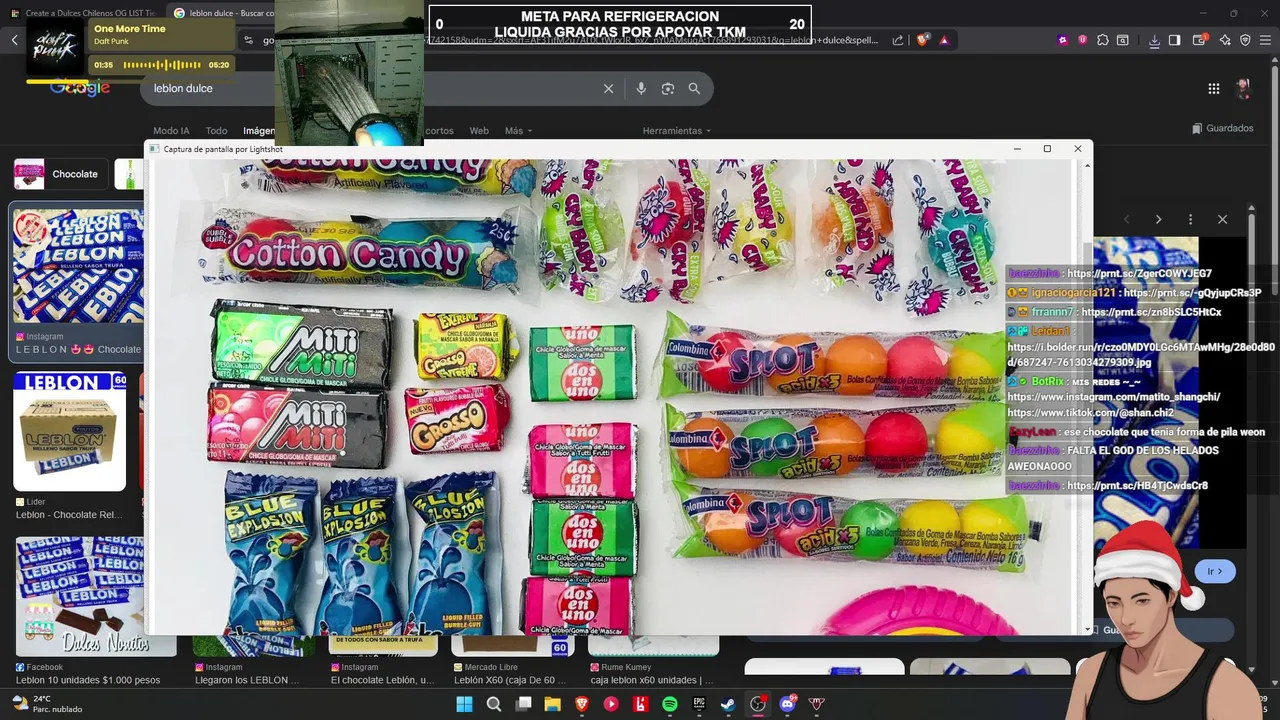Open Brave Rewards triangle icon
The image size is (1280, 720).
(x=944, y=40)
